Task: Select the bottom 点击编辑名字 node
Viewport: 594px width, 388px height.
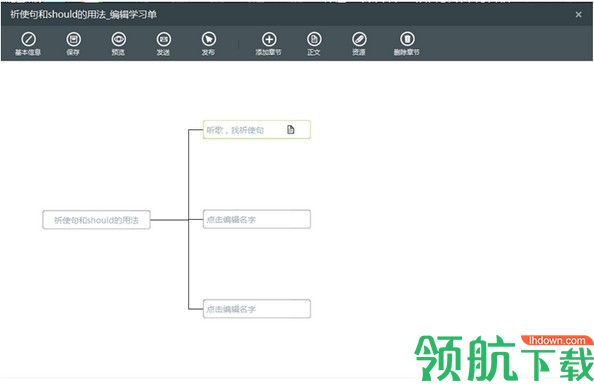Action: 257,309
